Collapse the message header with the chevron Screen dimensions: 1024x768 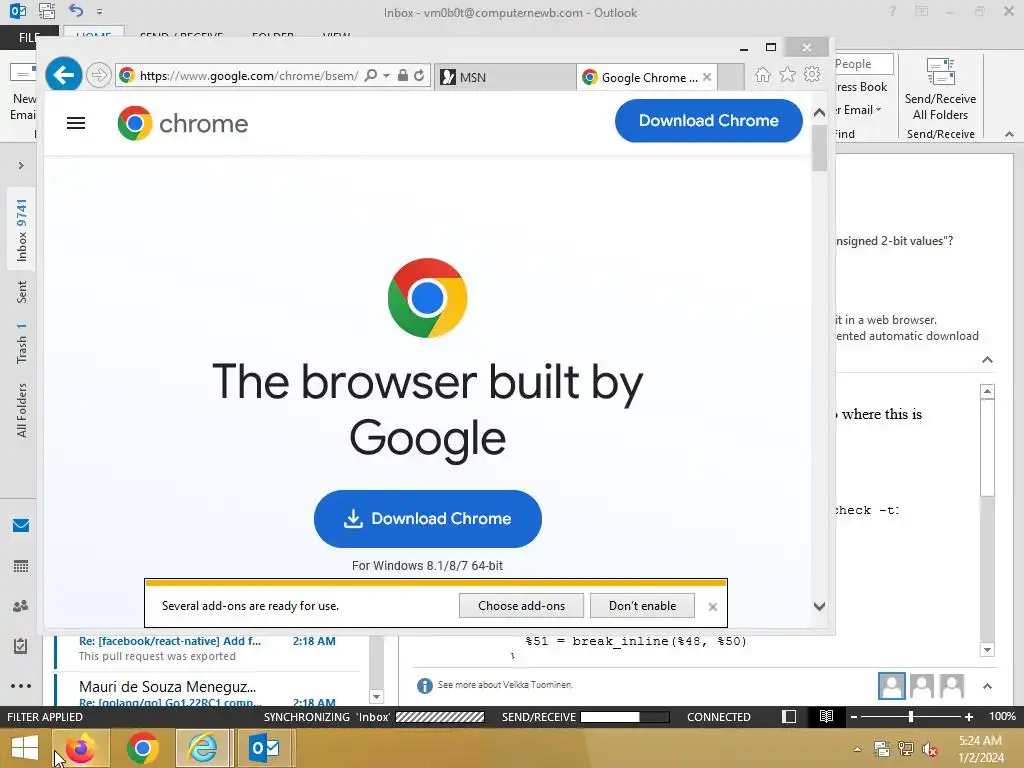tap(987, 360)
